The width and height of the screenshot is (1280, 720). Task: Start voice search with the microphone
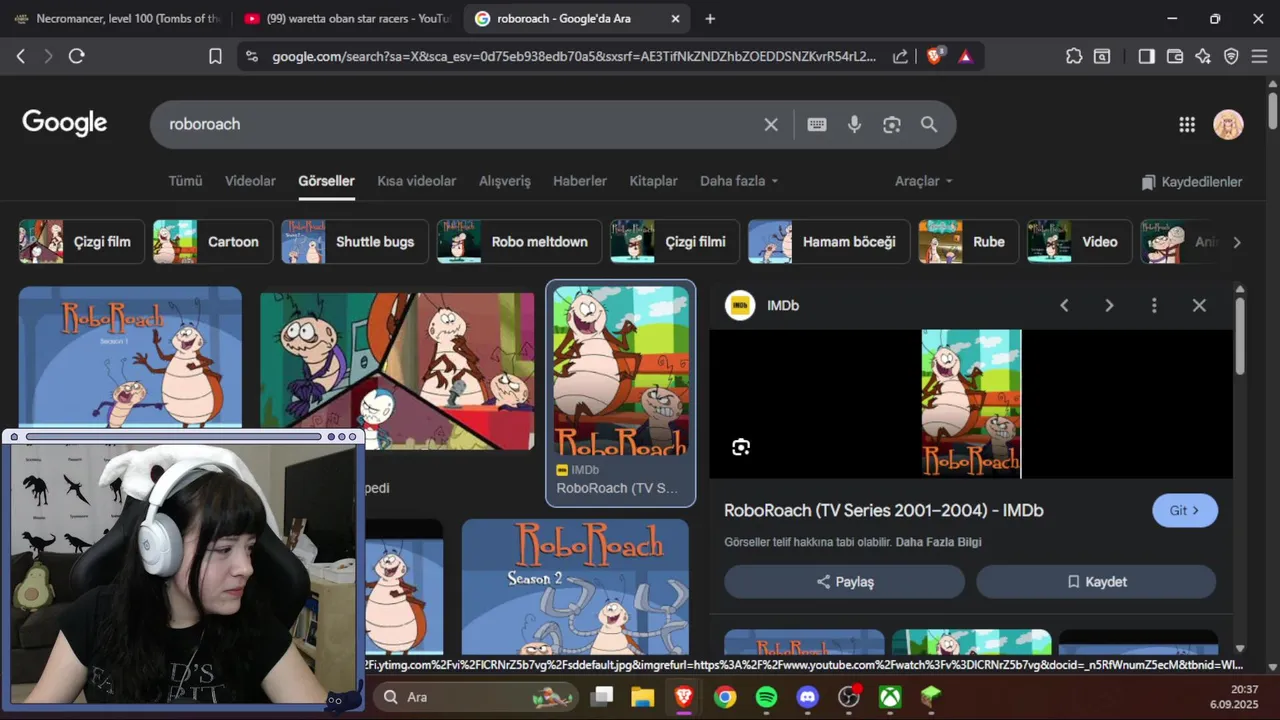tap(854, 124)
